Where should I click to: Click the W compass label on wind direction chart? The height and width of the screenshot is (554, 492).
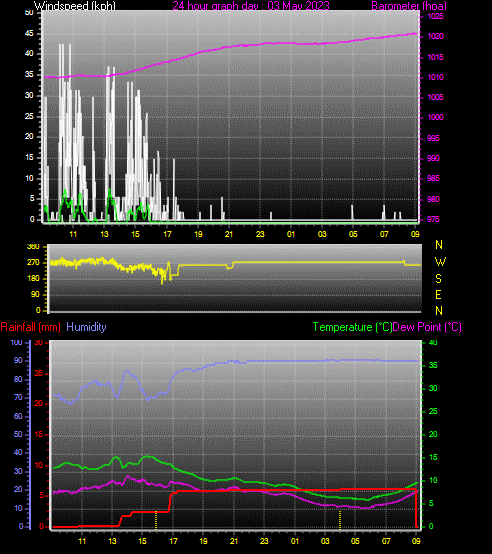pyautogui.click(x=440, y=262)
